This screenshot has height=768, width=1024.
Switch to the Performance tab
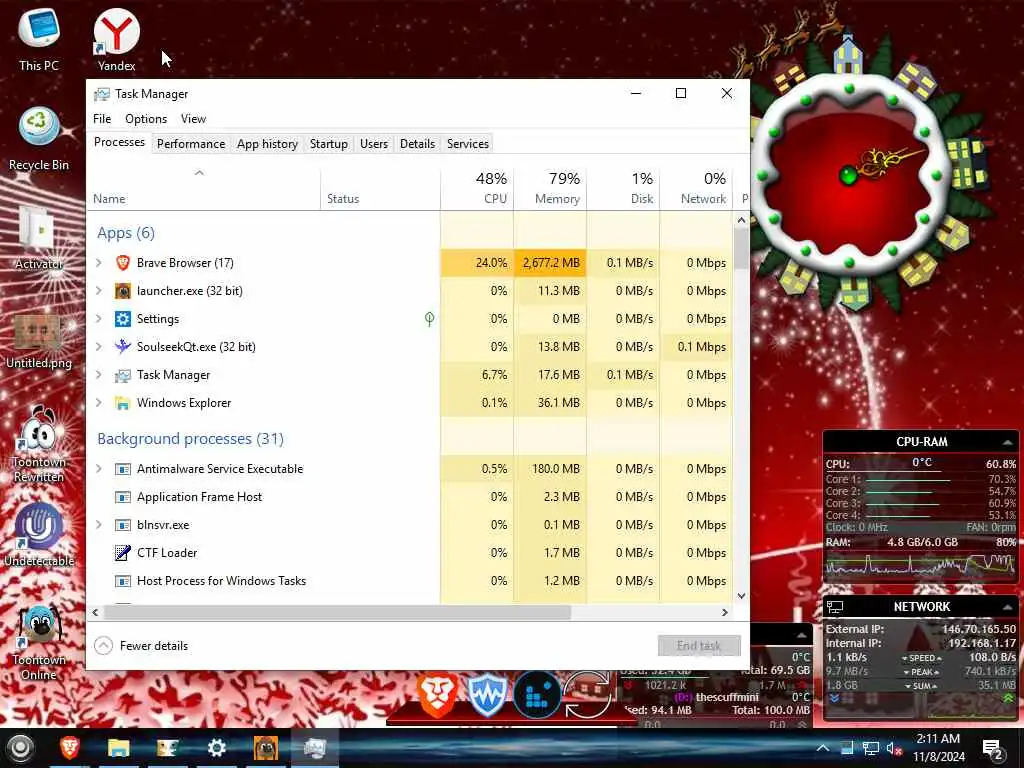coord(191,144)
